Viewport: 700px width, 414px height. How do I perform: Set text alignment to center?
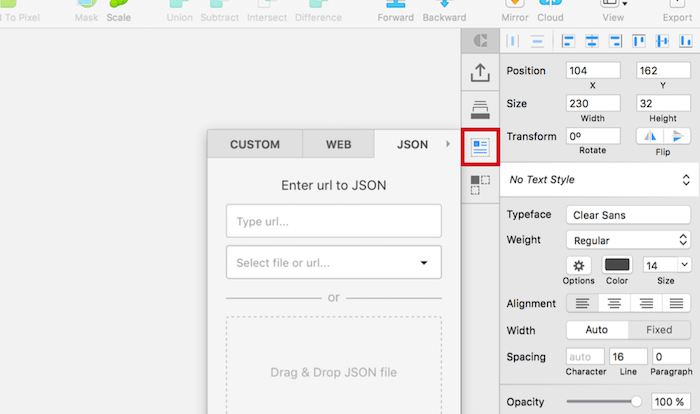click(x=614, y=303)
